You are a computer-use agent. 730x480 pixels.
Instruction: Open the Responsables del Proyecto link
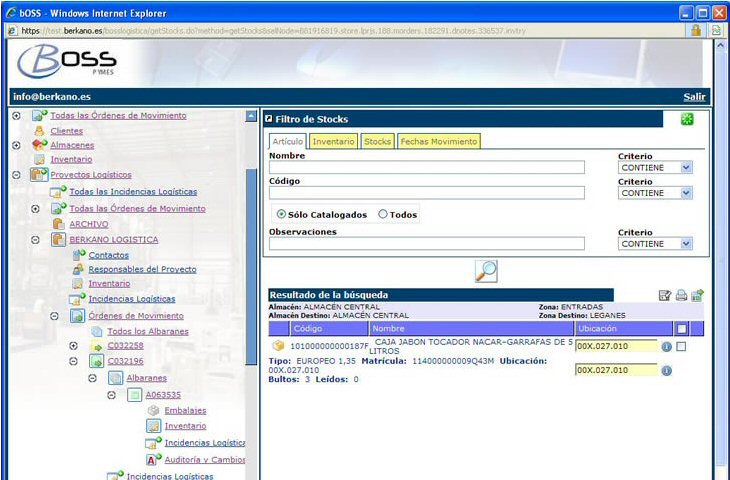(142, 269)
